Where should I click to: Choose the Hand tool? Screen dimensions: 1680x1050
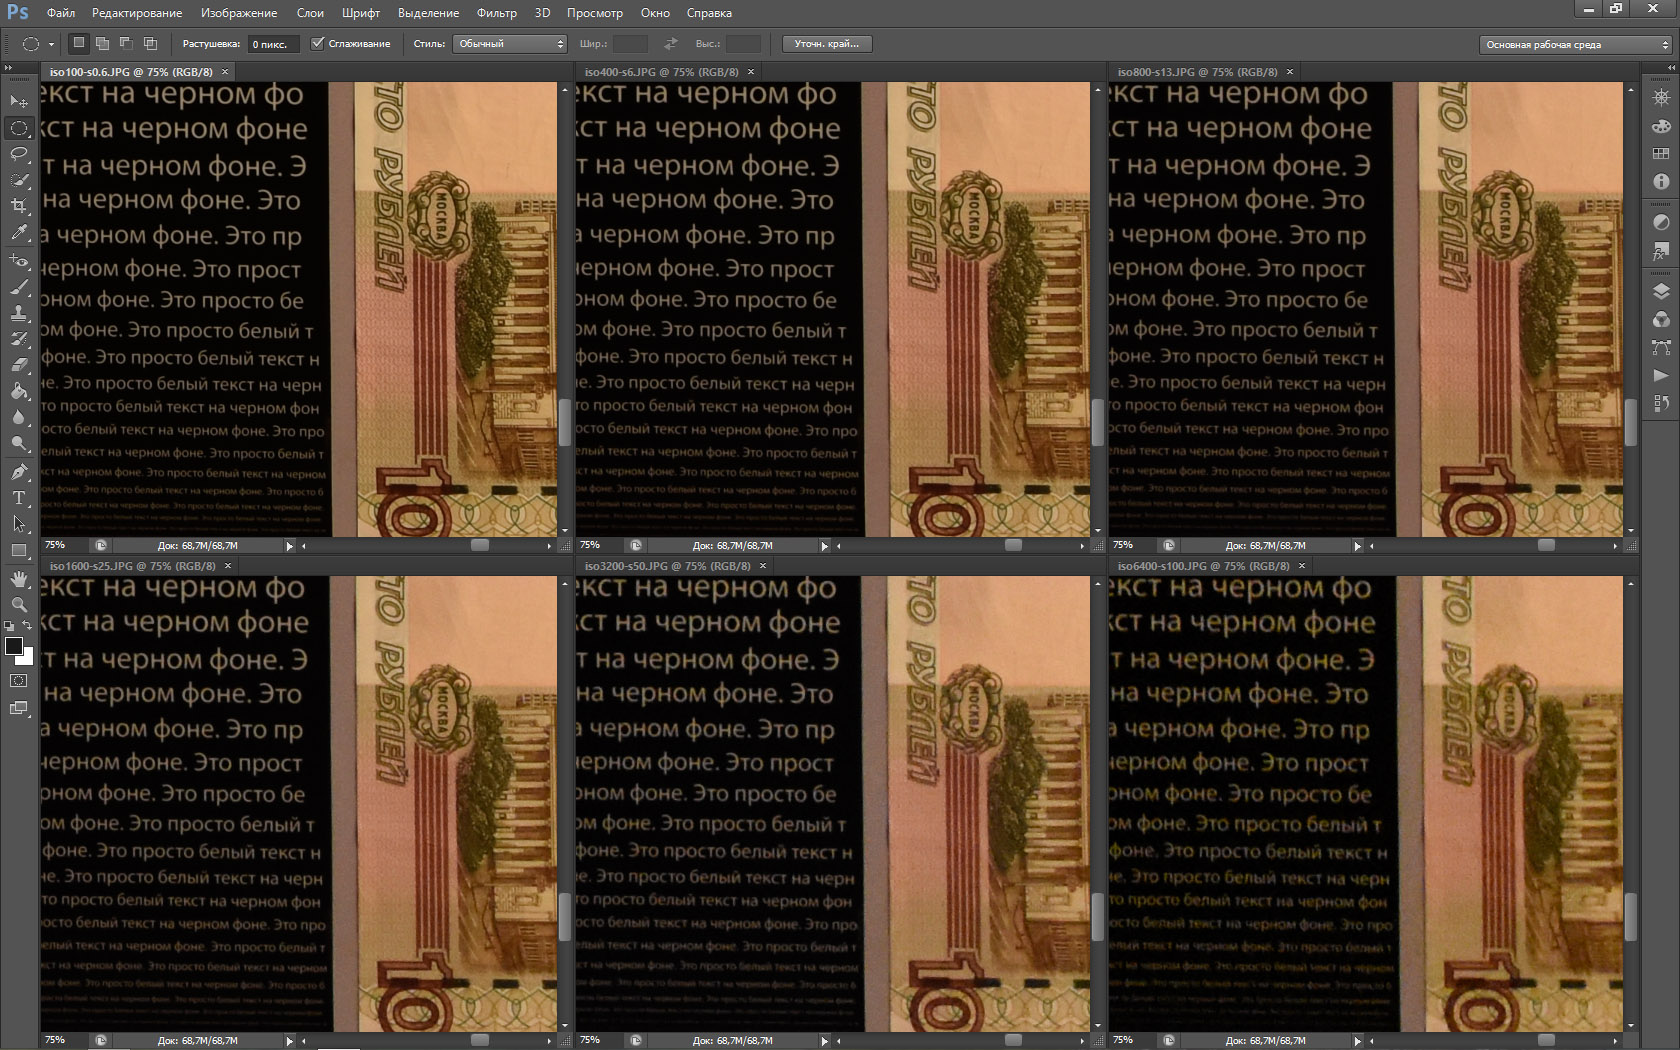click(x=19, y=579)
